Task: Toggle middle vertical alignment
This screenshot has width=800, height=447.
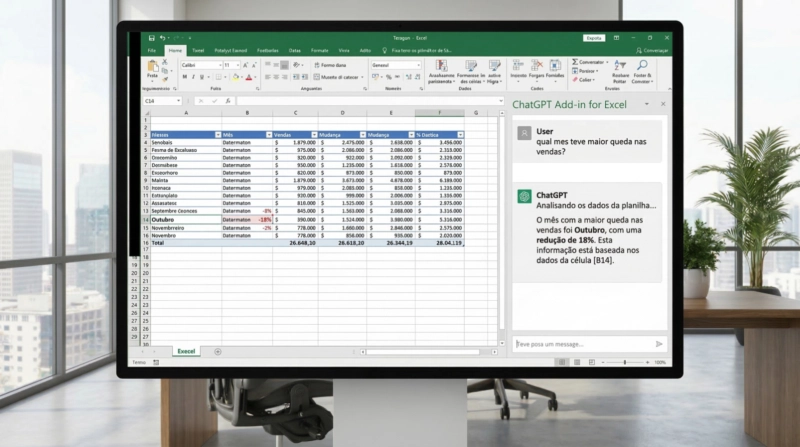Action: point(276,65)
